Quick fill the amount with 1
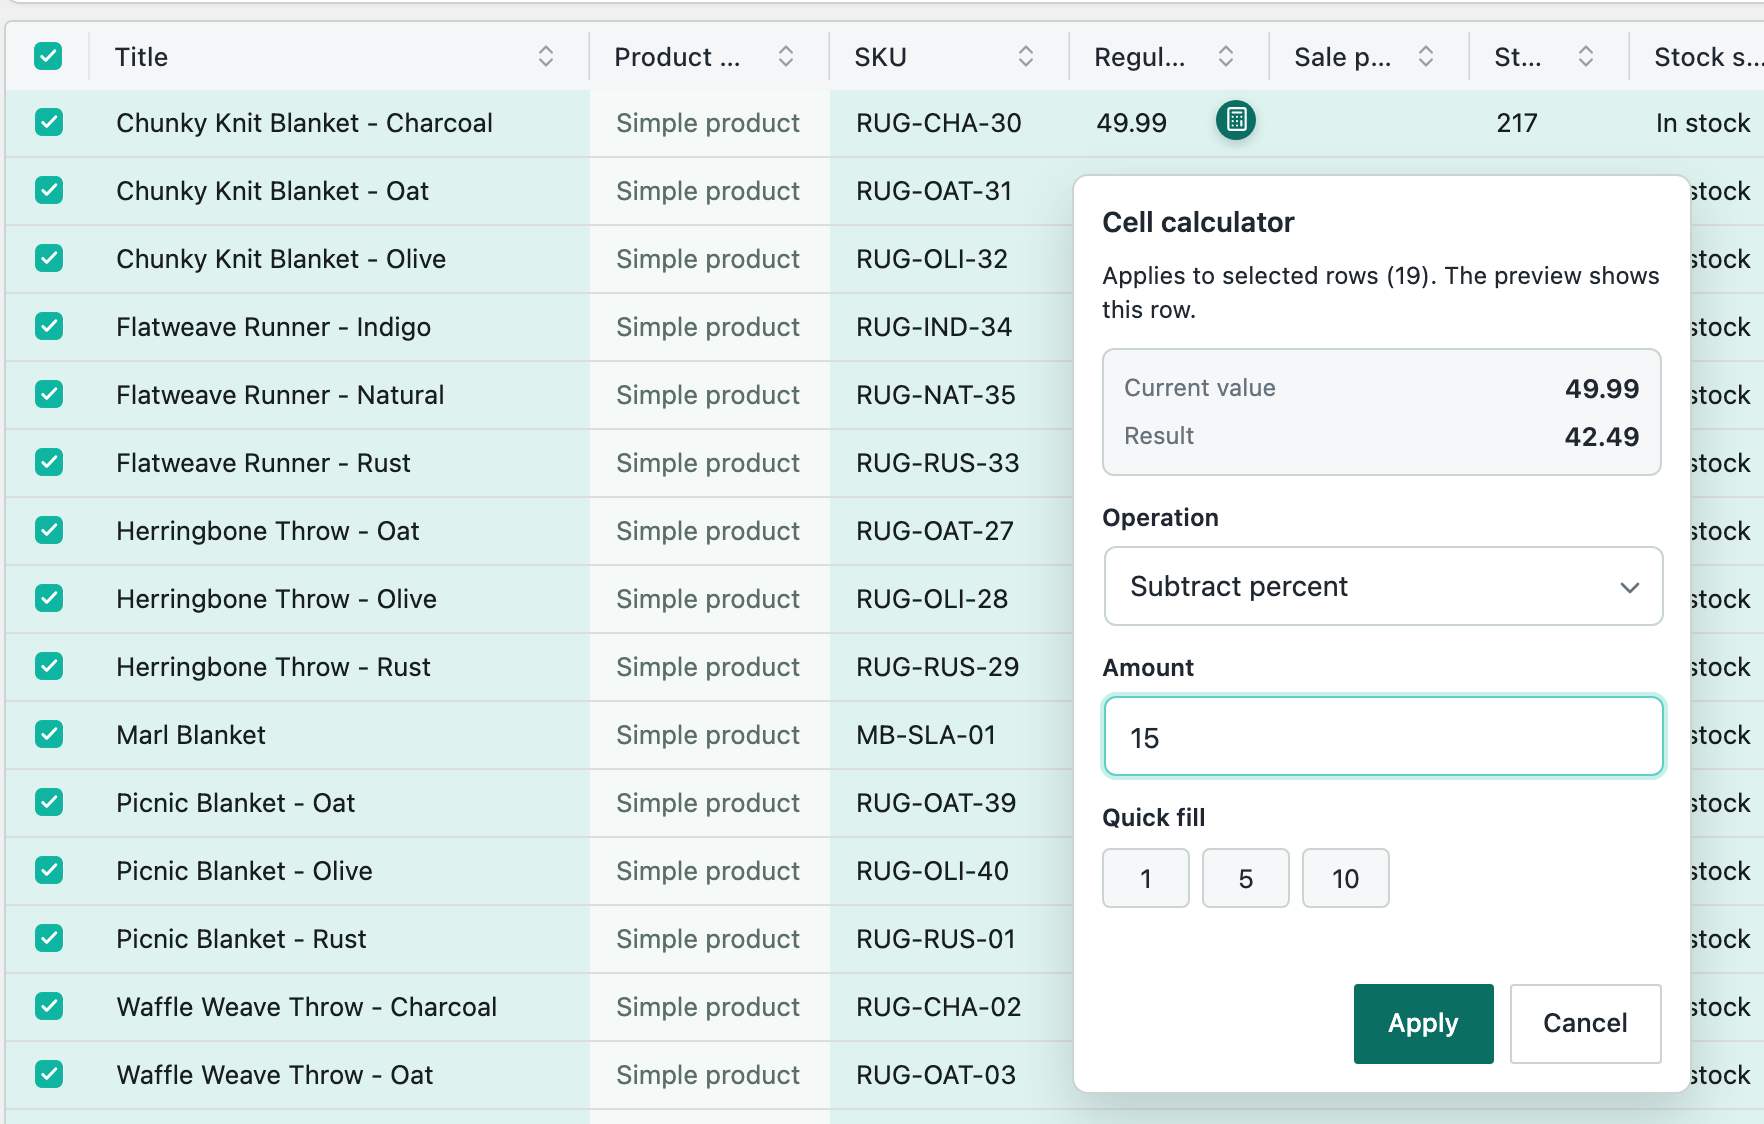 click(1146, 878)
